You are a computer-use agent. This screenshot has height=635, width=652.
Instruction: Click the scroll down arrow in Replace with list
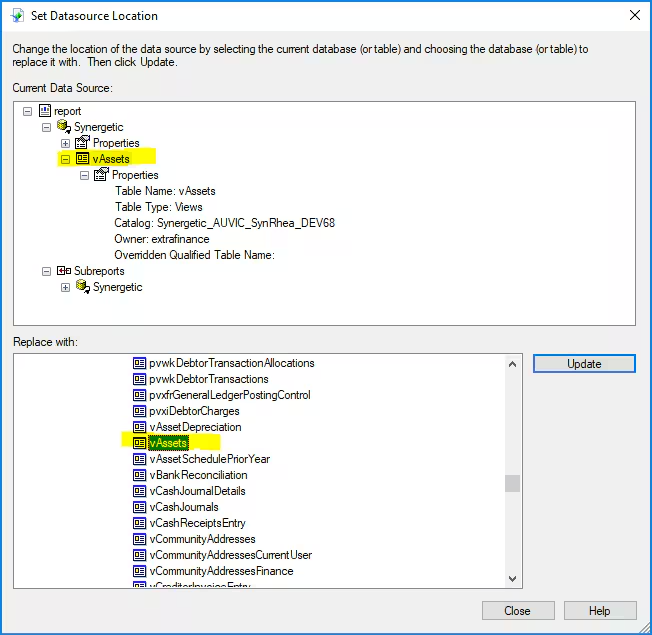tap(512, 578)
